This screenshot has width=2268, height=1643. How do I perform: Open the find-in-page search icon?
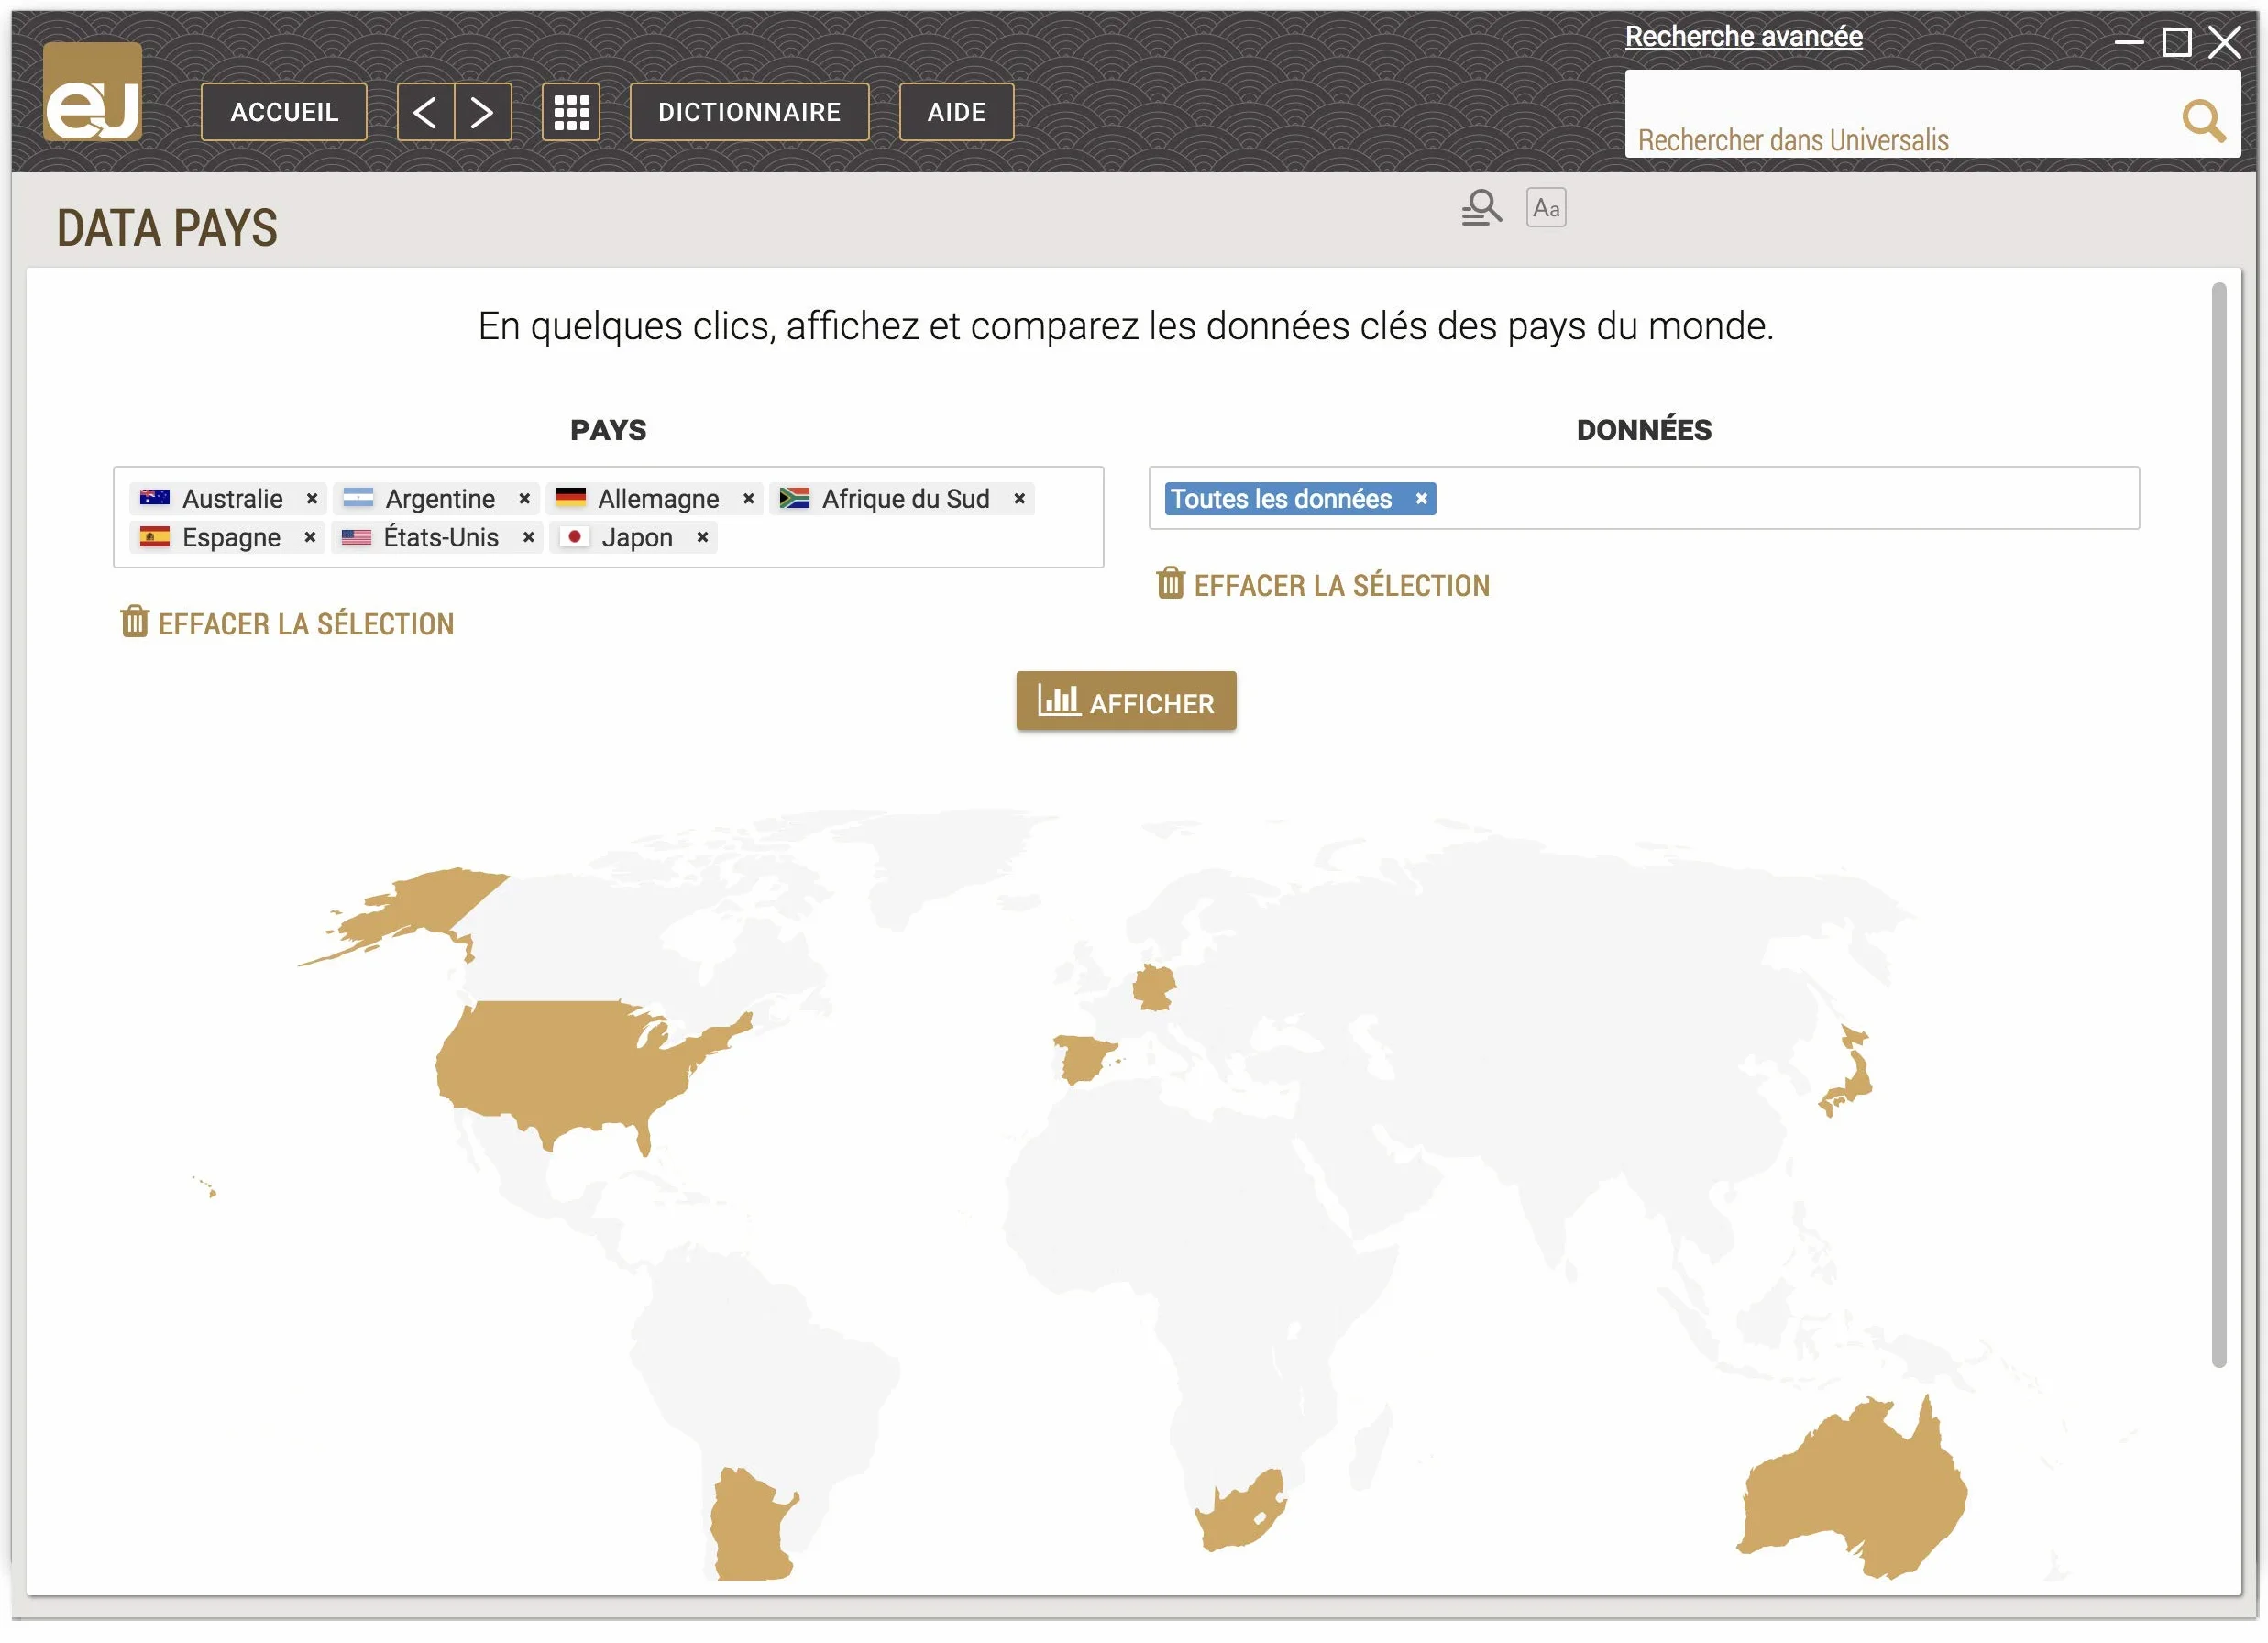pos(1481,208)
